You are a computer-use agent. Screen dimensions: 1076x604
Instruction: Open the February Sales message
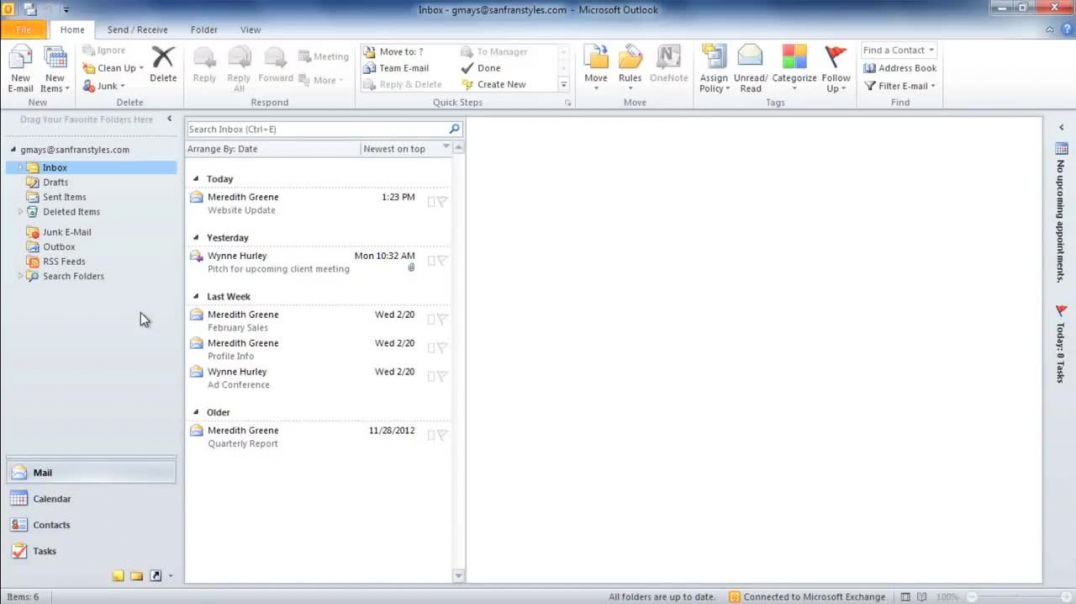coord(318,321)
